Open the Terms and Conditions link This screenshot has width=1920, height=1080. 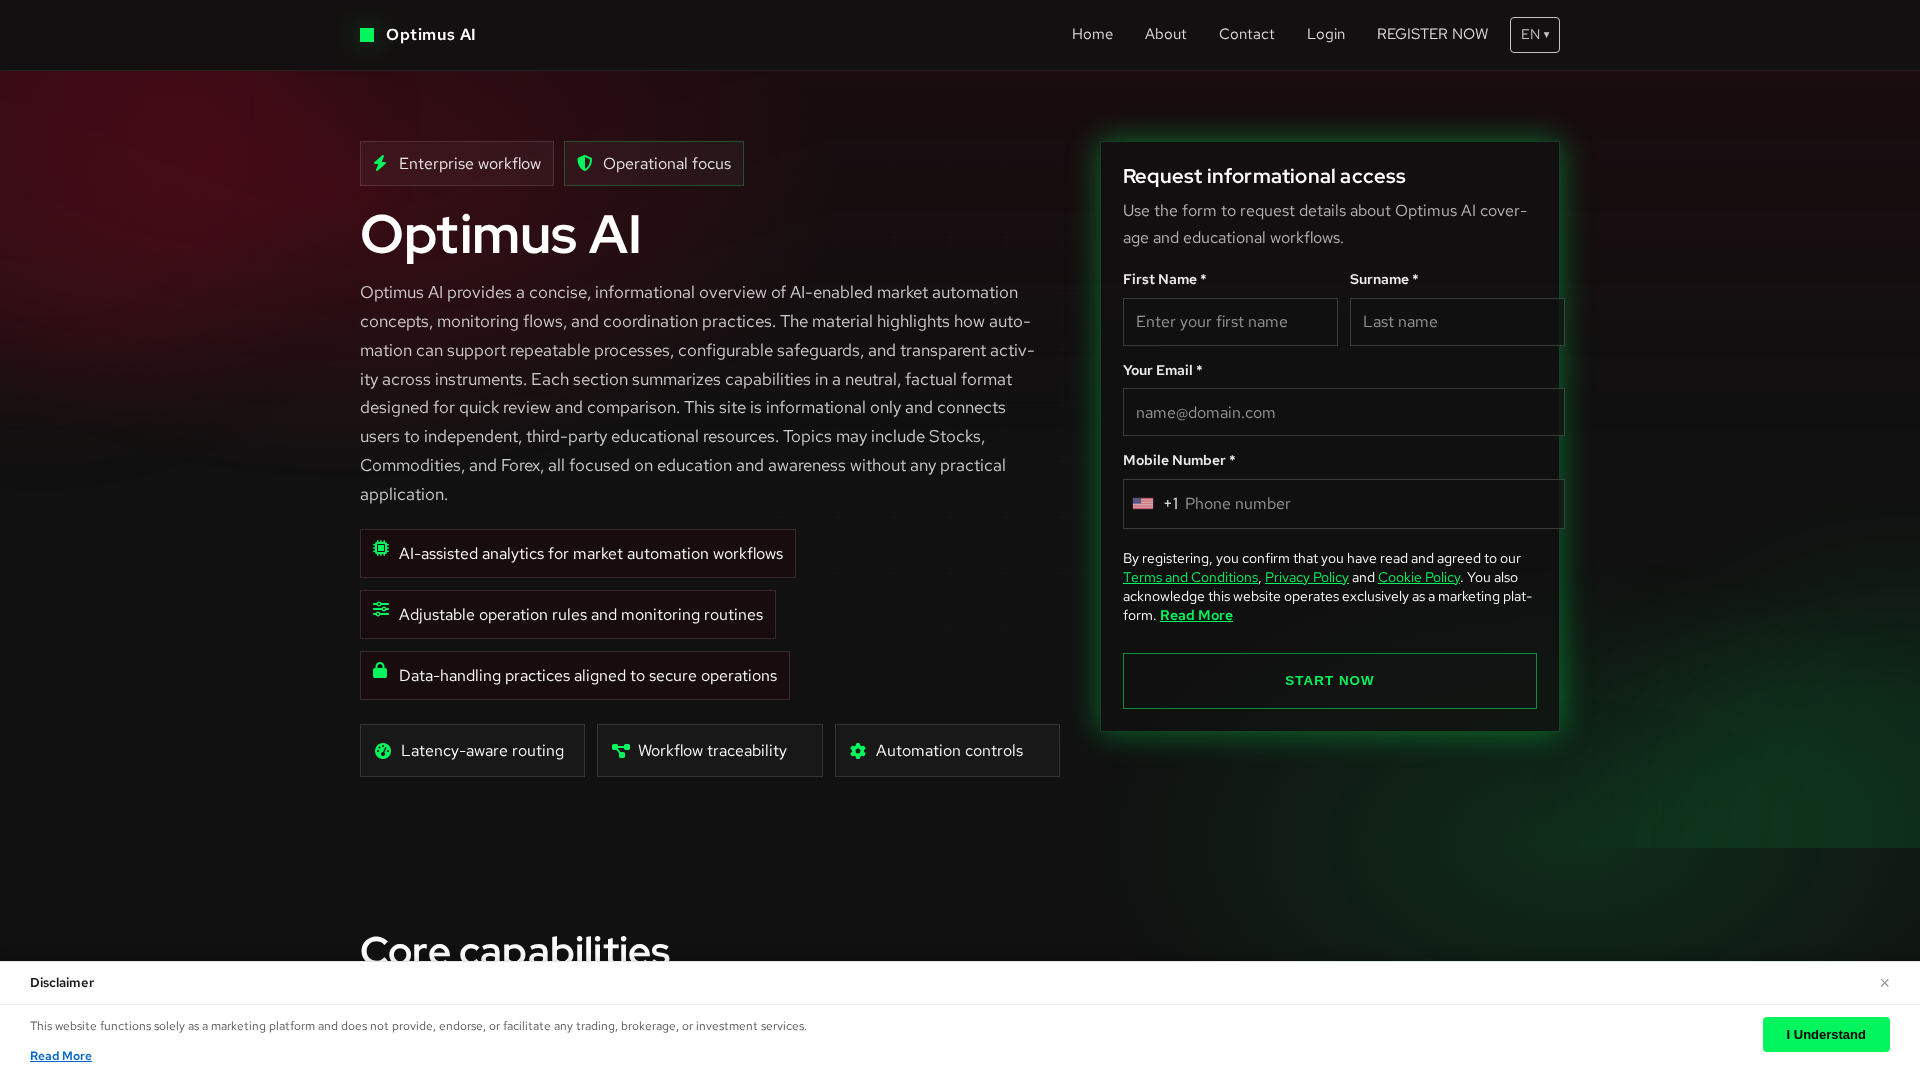tap(1190, 577)
